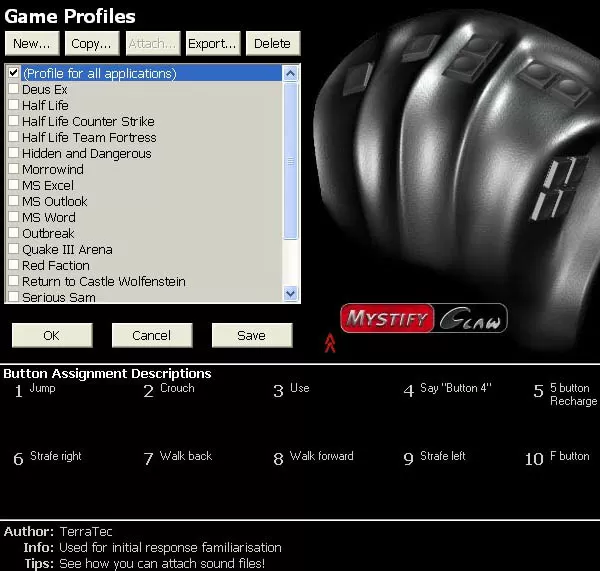Image resolution: width=600 pixels, height=571 pixels.
Task: Click the Copy... profile button
Action: pyautogui.click(x=92, y=44)
